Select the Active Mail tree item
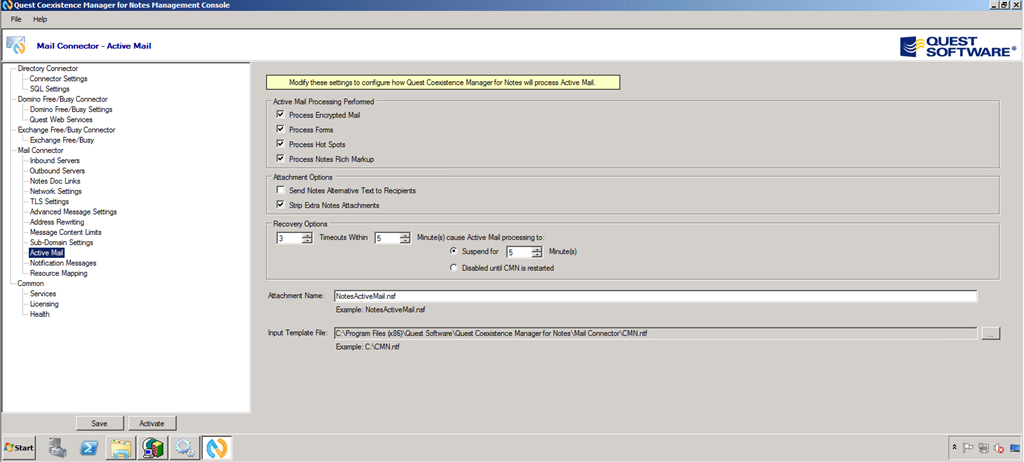 click(46, 253)
